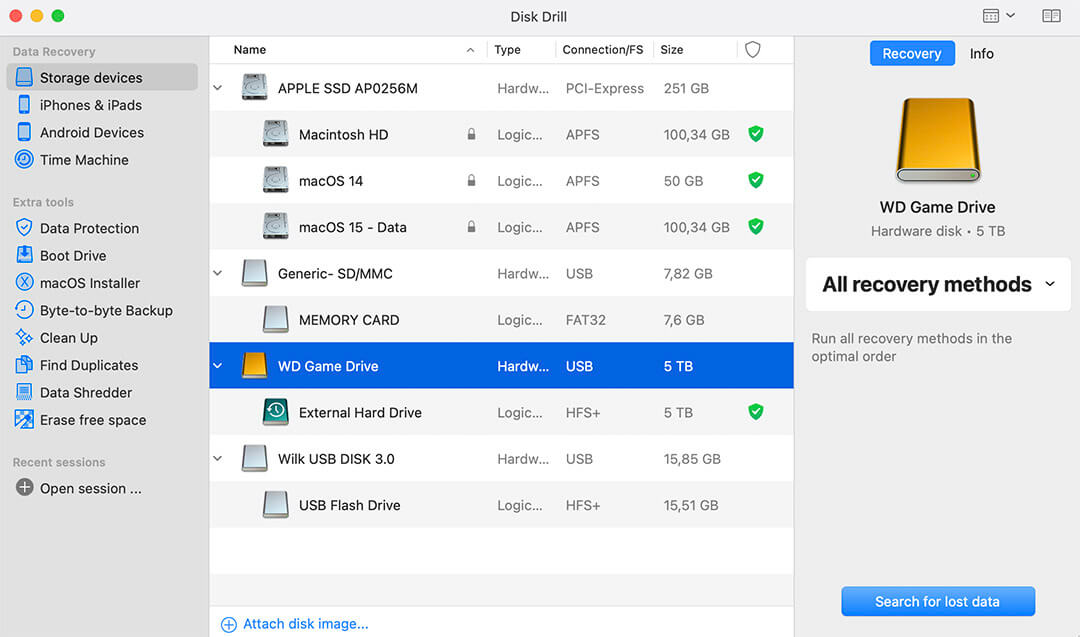
Task: Click the Data Shredder icon
Action: (24, 393)
